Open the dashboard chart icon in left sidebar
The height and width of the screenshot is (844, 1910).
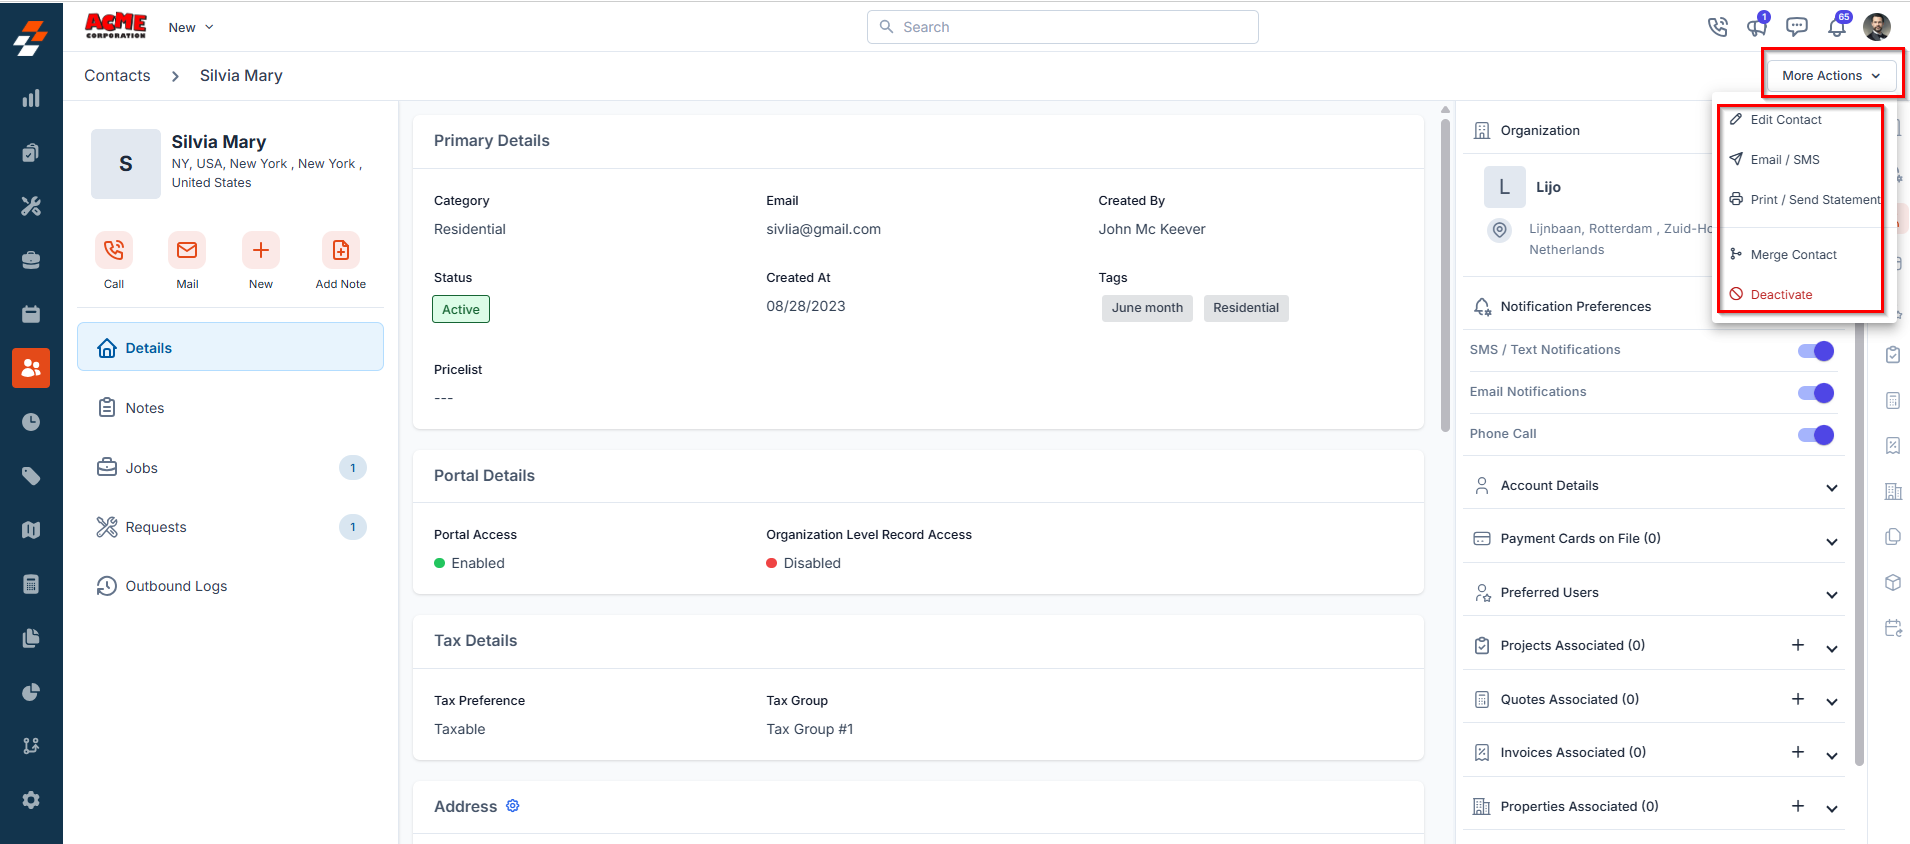click(31, 98)
